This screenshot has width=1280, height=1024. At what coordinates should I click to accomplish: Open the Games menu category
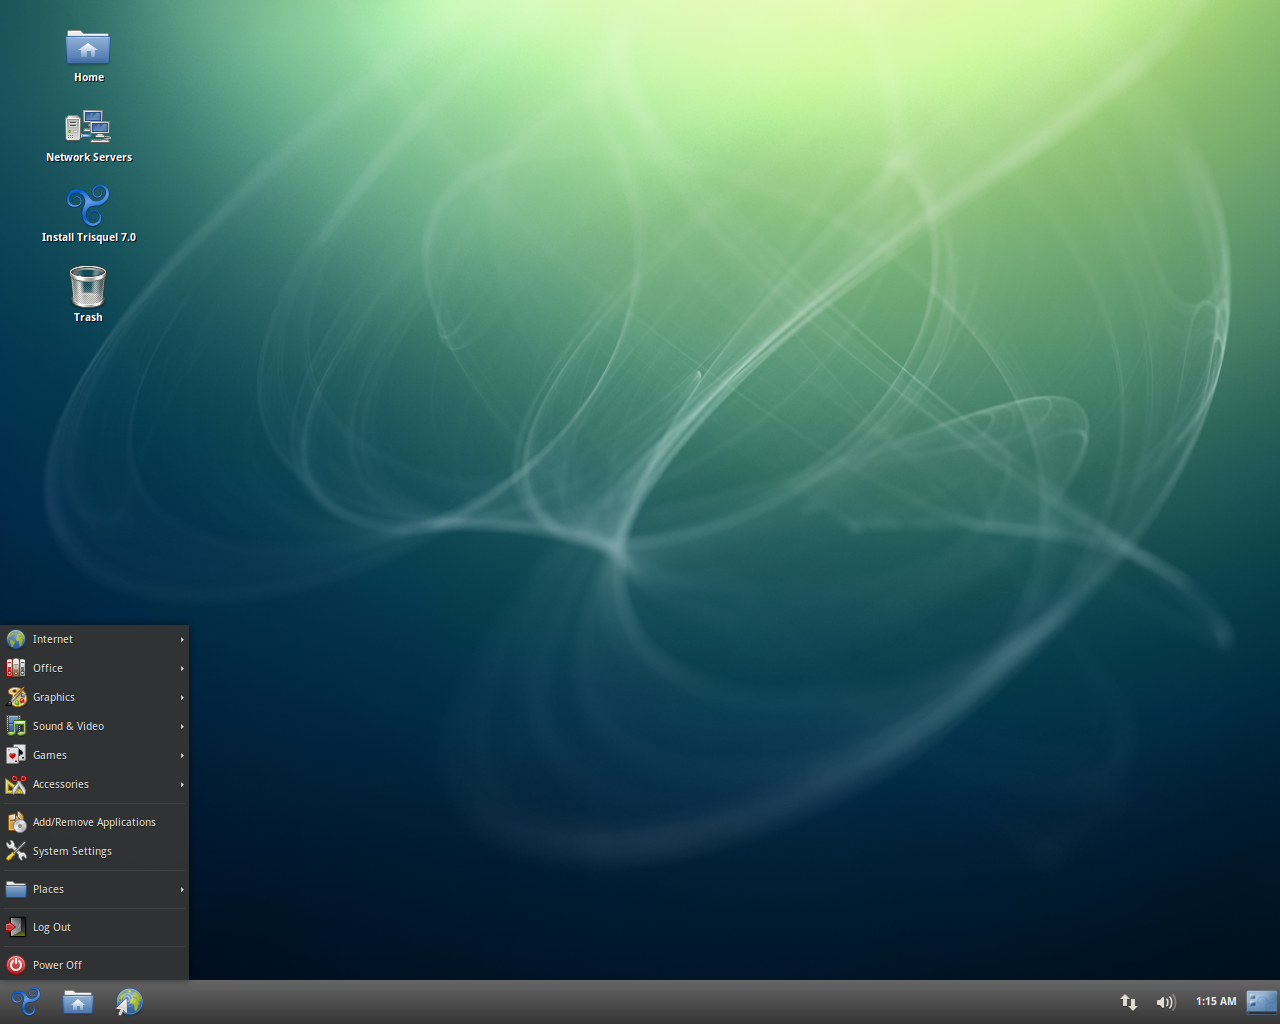[x=95, y=755]
